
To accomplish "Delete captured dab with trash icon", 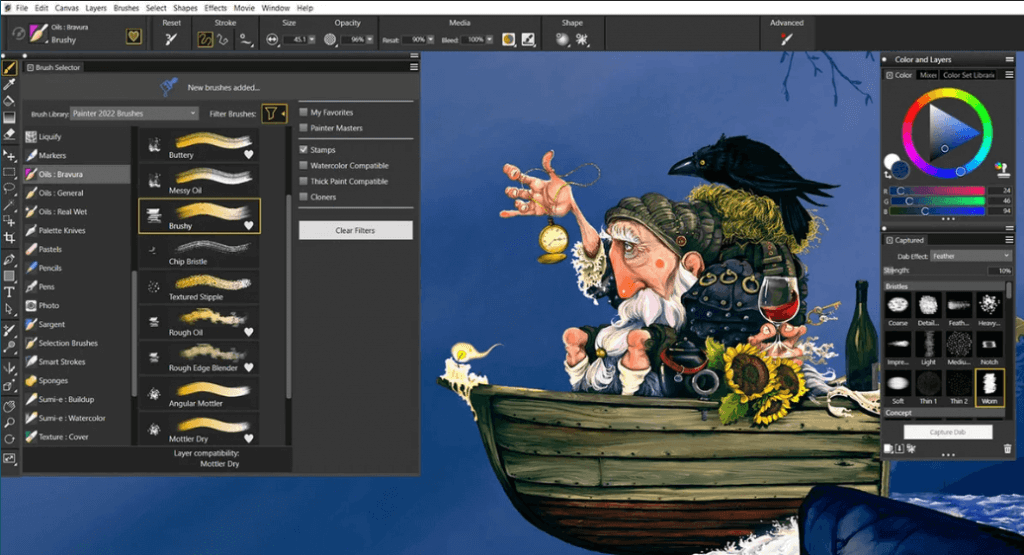I will pos(1007,449).
